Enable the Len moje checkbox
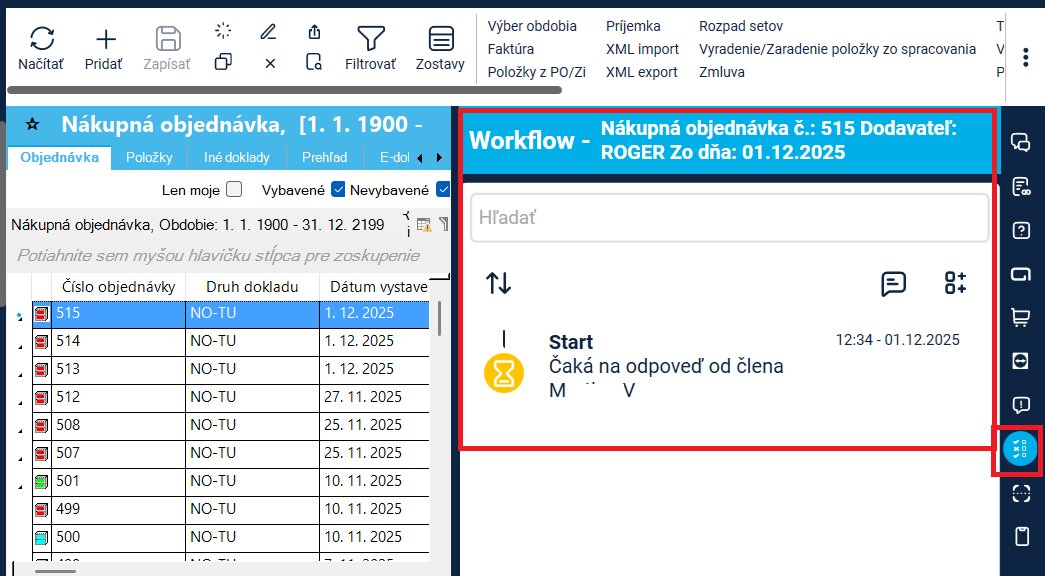This screenshot has width=1045, height=576. point(234,190)
